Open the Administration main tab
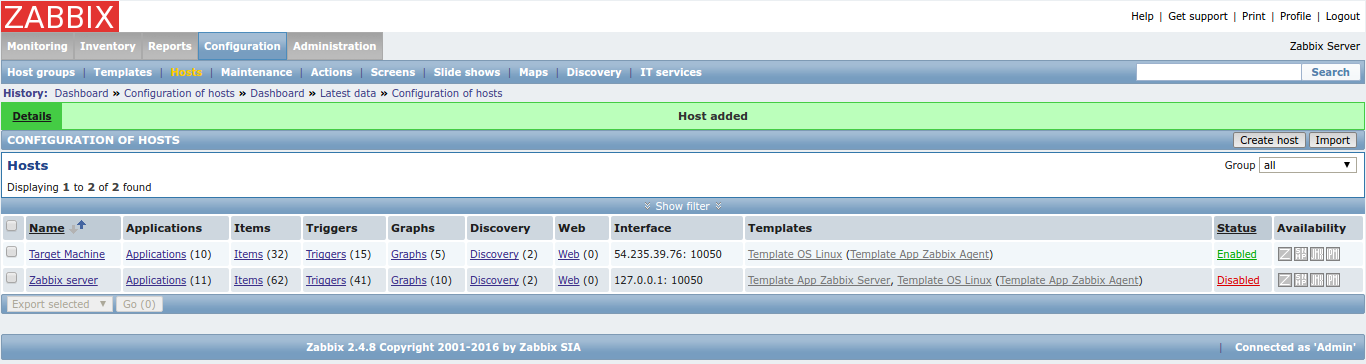The width and height of the screenshot is (1366, 364). (335, 46)
